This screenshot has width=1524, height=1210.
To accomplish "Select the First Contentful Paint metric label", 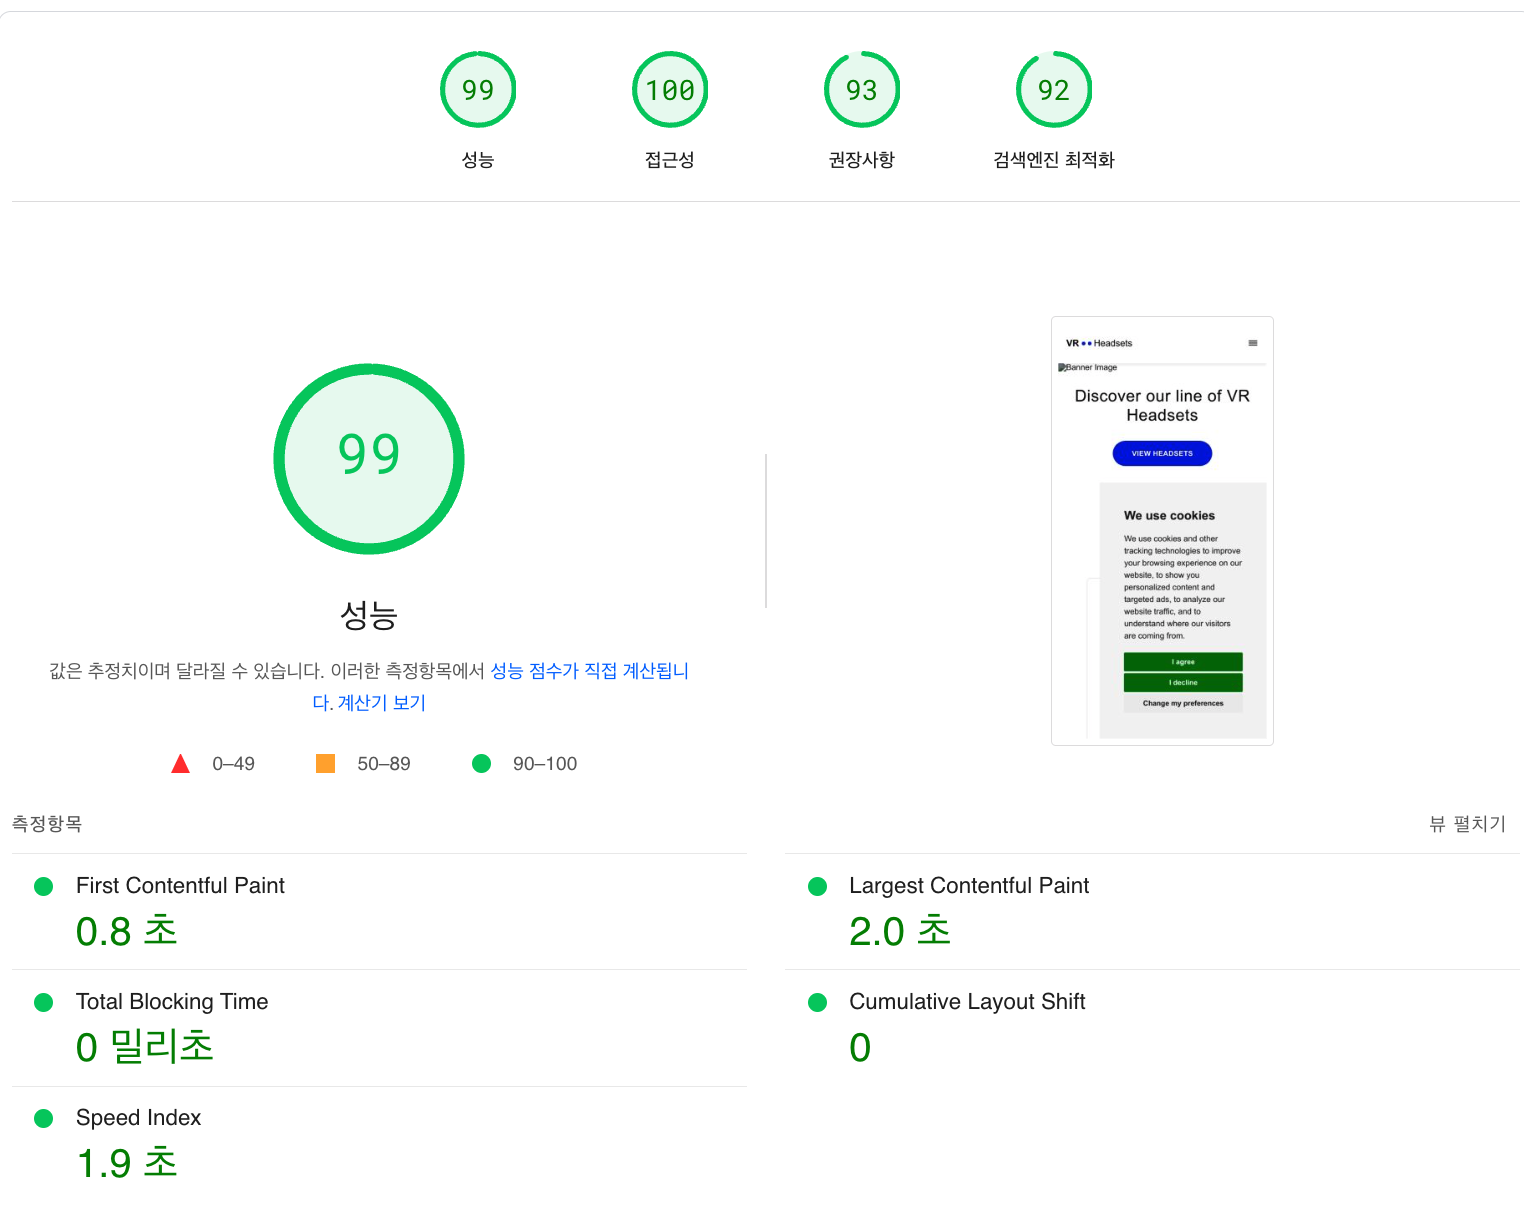I will point(180,886).
